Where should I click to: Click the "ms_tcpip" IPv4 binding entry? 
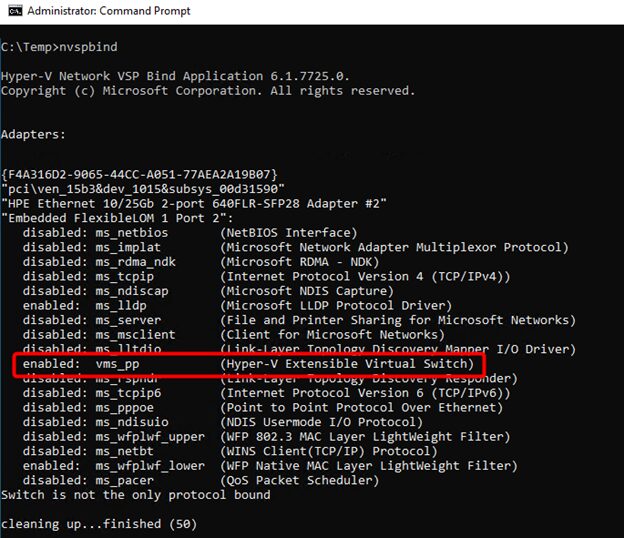coord(127,276)
